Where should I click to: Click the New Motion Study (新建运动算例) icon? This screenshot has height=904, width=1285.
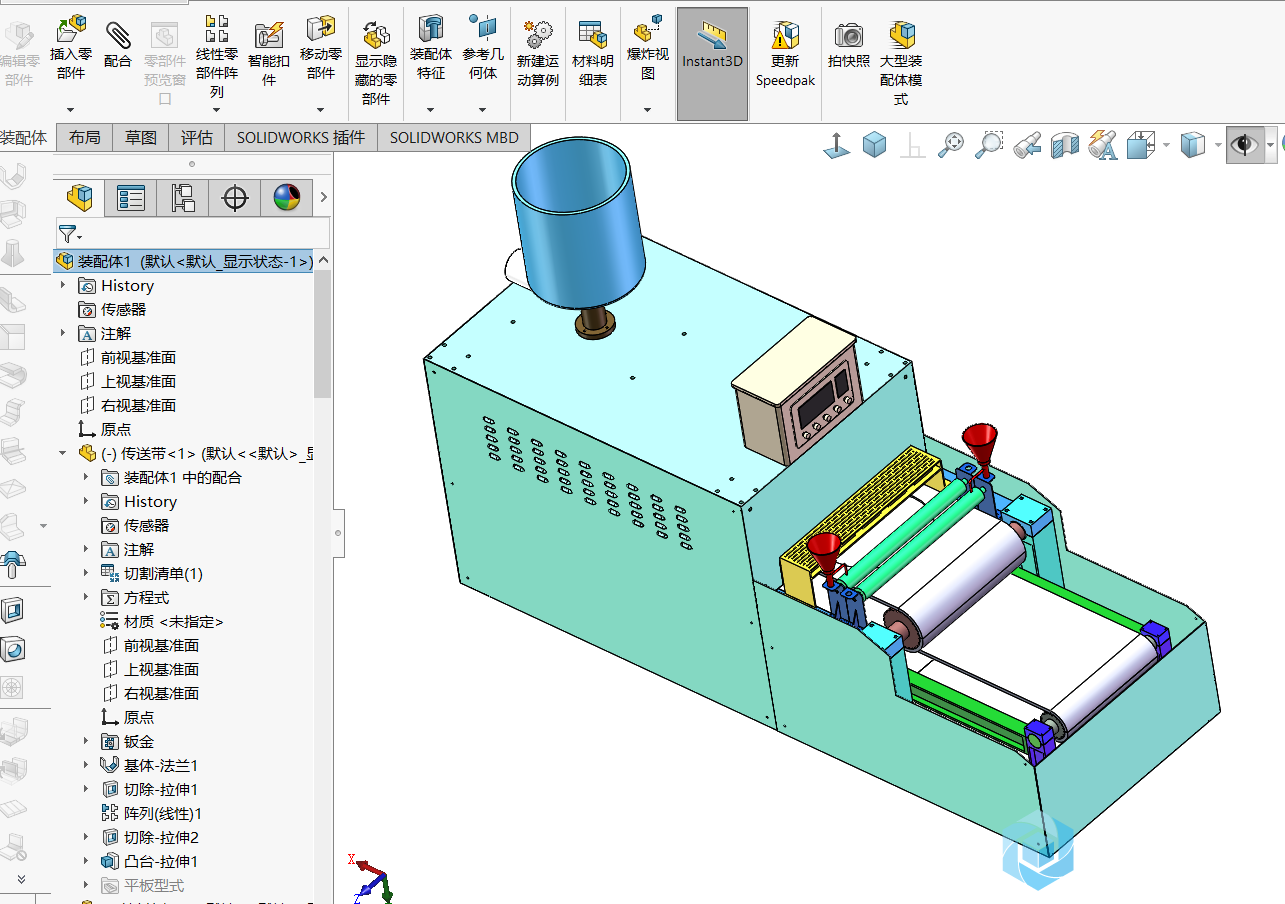pyautogui.click(x=538, y=36)
